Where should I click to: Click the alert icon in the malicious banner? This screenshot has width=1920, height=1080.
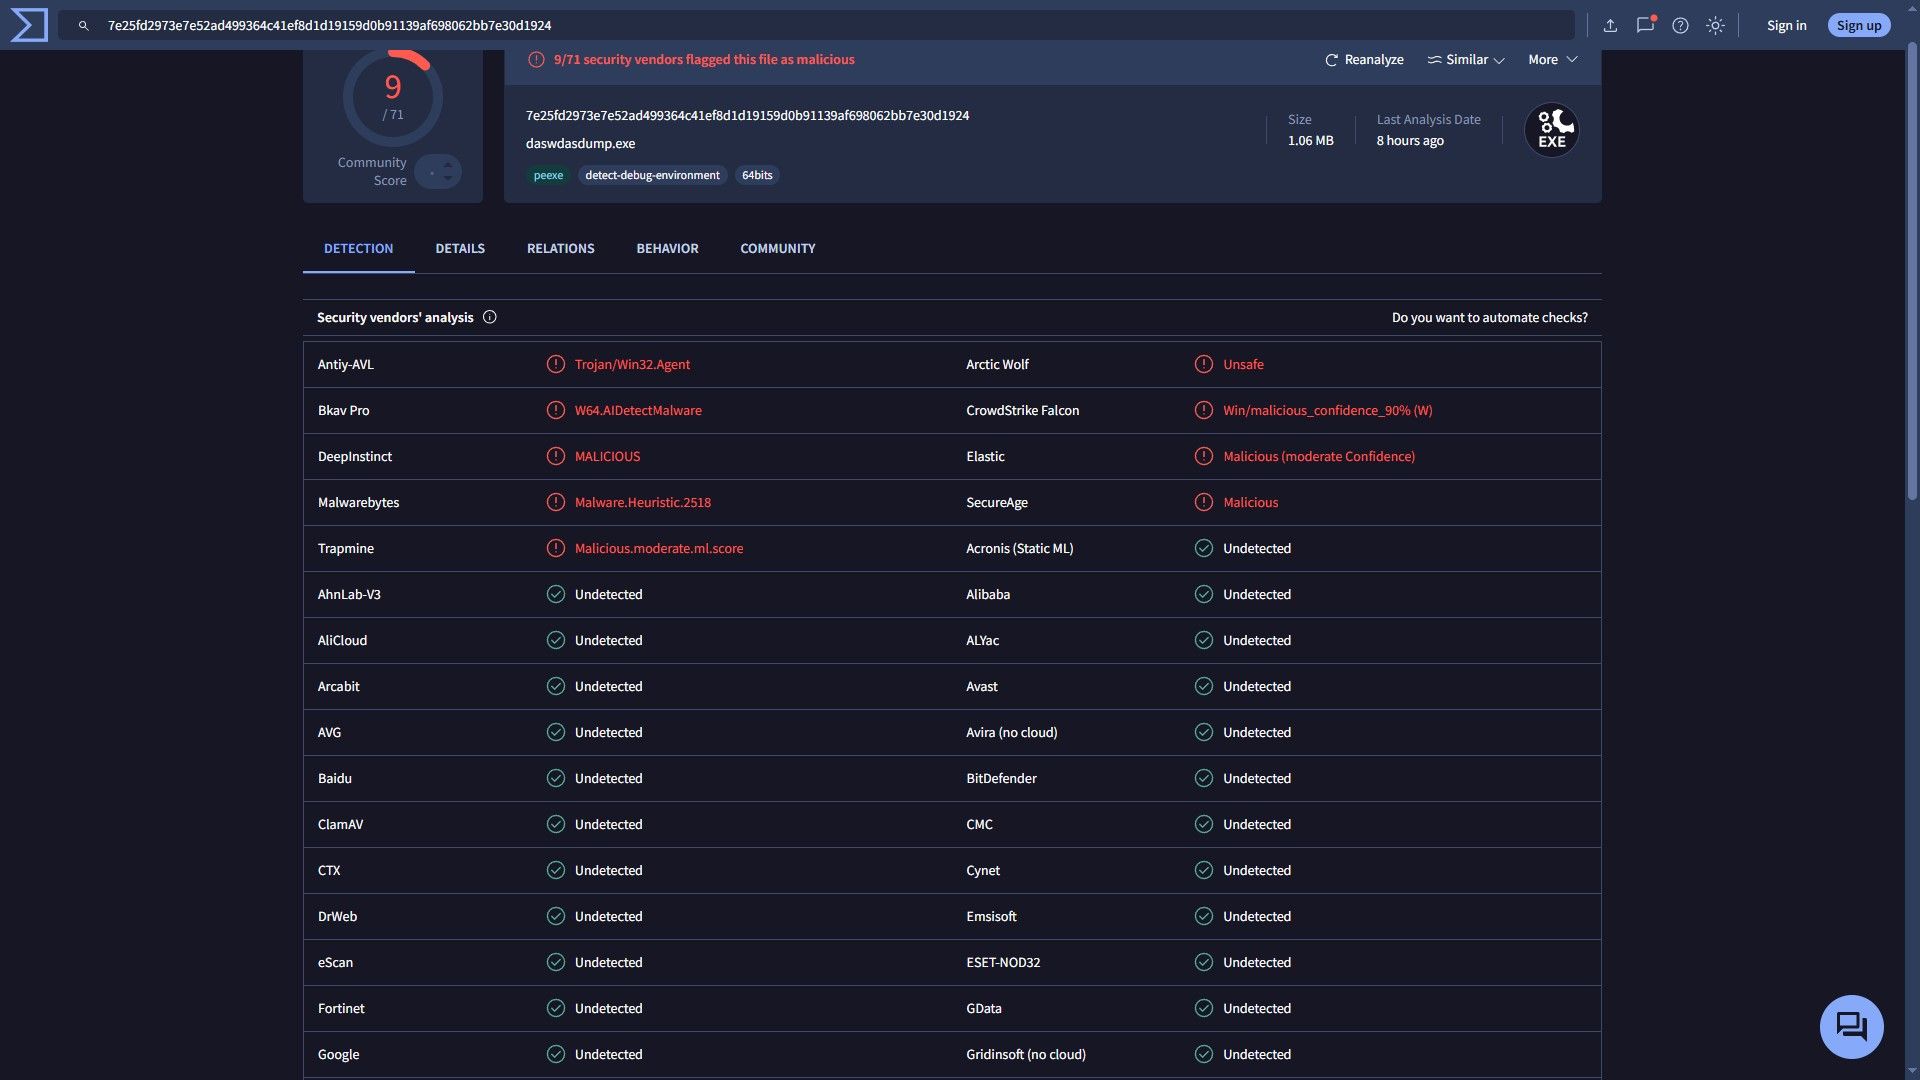point(536,60)
